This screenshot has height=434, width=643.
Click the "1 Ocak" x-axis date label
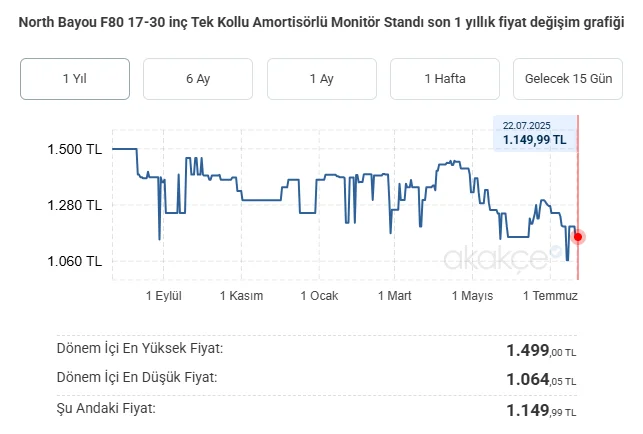[319, 296]
